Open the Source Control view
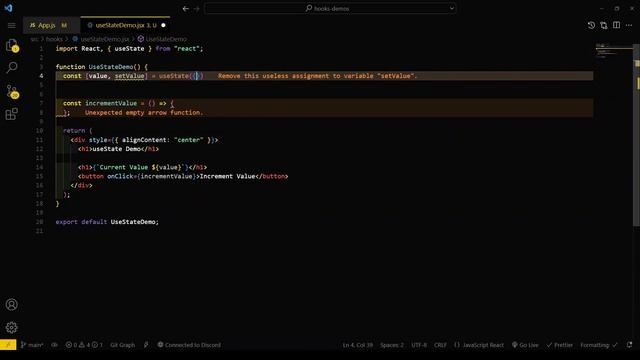The image size is (640, 360). tap(12, 91)
